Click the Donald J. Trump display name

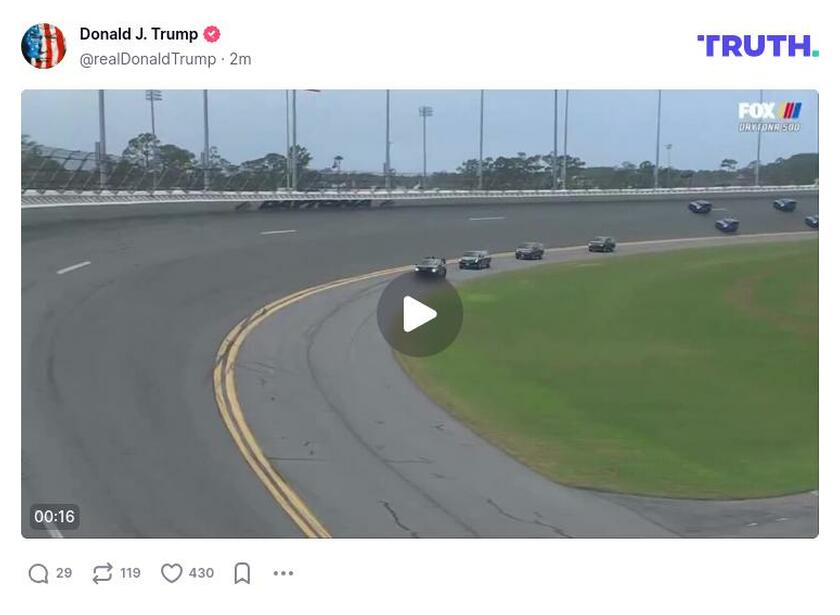[139, 34]
